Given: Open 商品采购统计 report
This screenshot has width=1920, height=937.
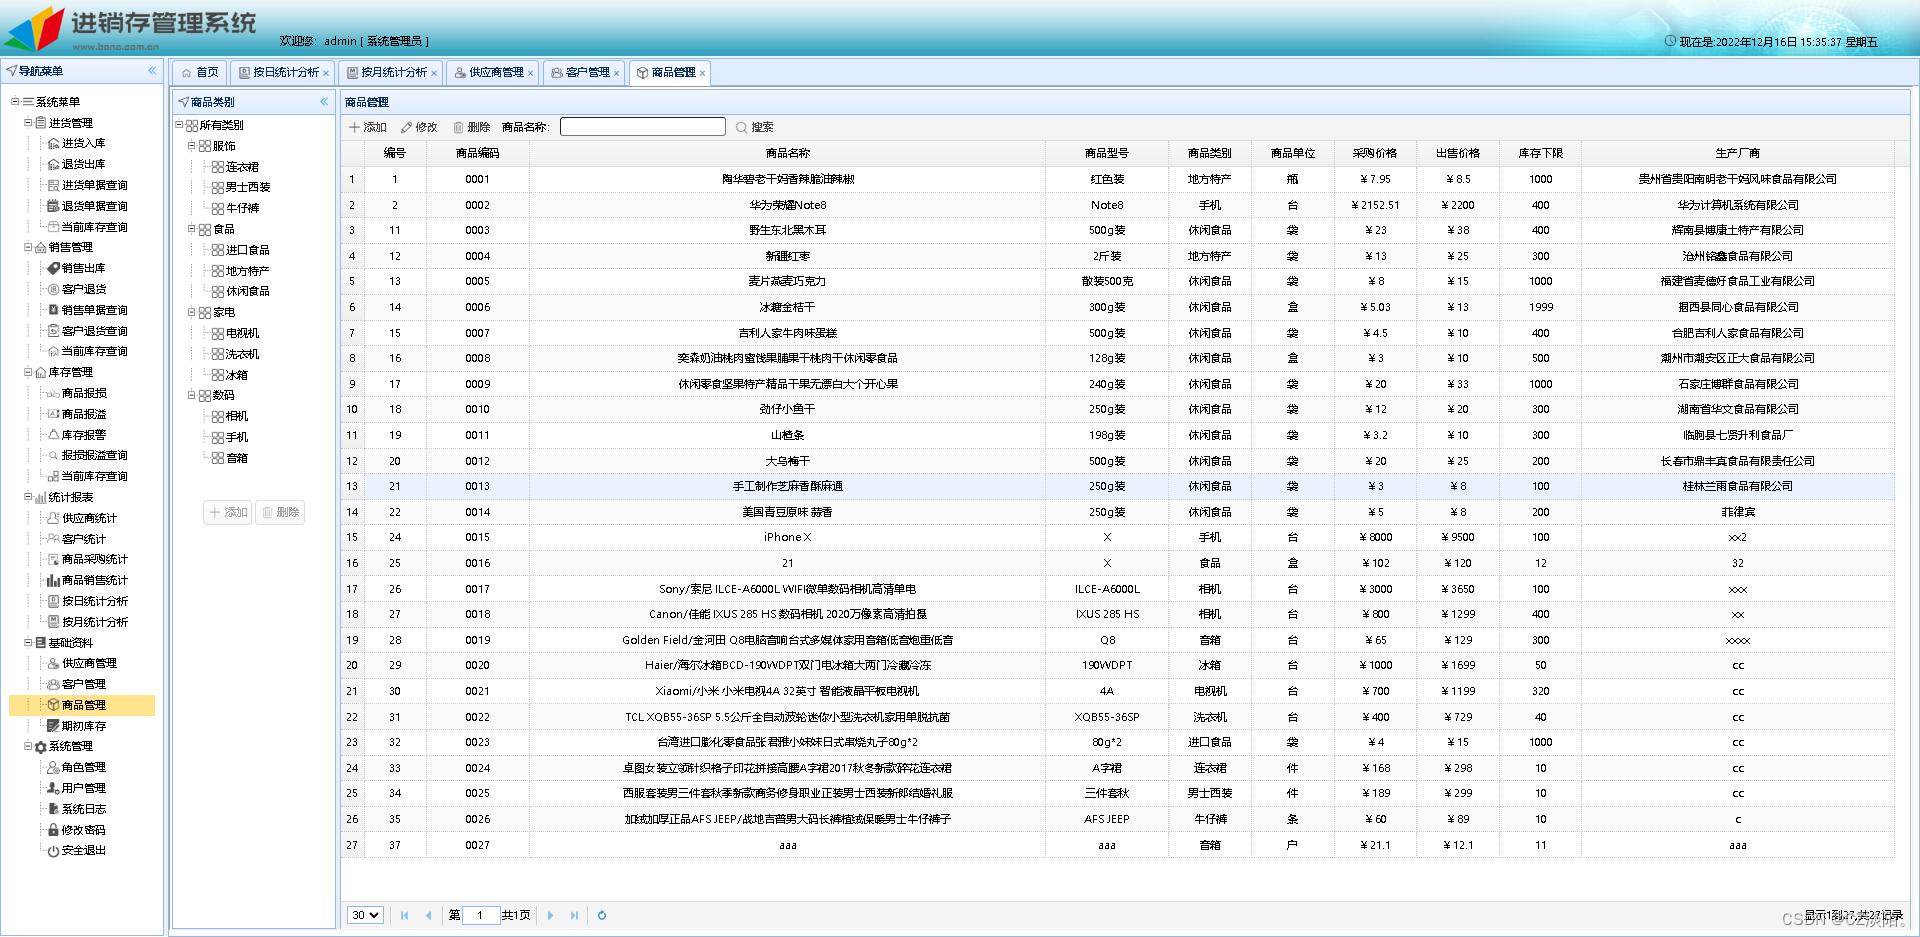Looking at the screenshot, I should (x=94, y=559).
